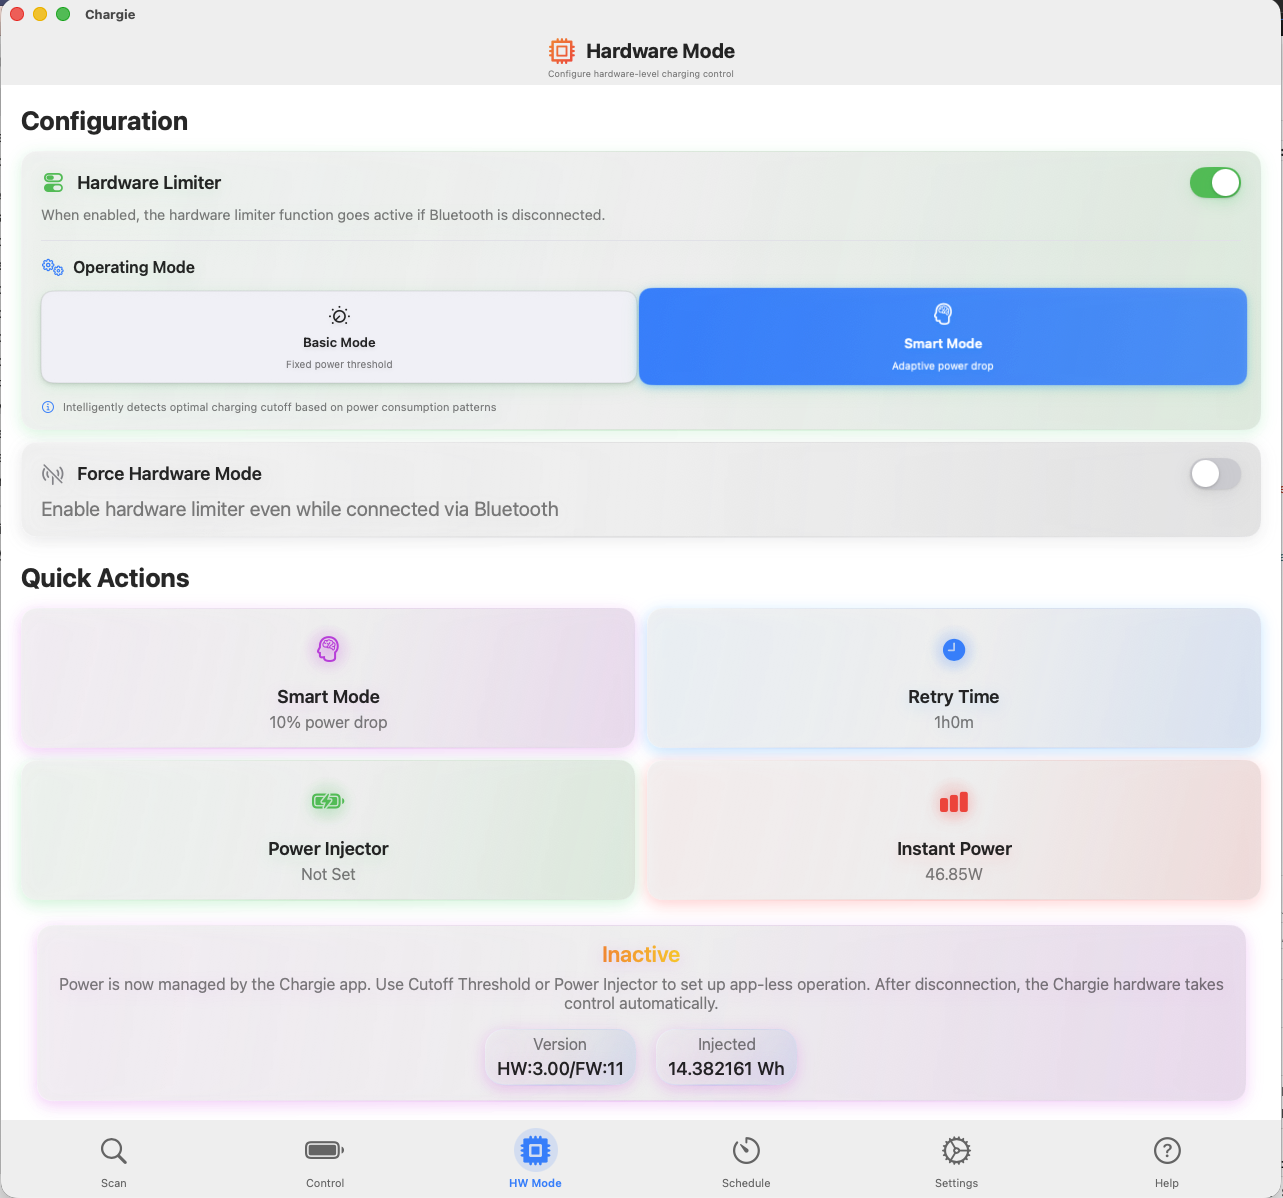Select Smart Mode adaptive power drop
The width and height of the screenshot is (1283, 1198).
942,337
